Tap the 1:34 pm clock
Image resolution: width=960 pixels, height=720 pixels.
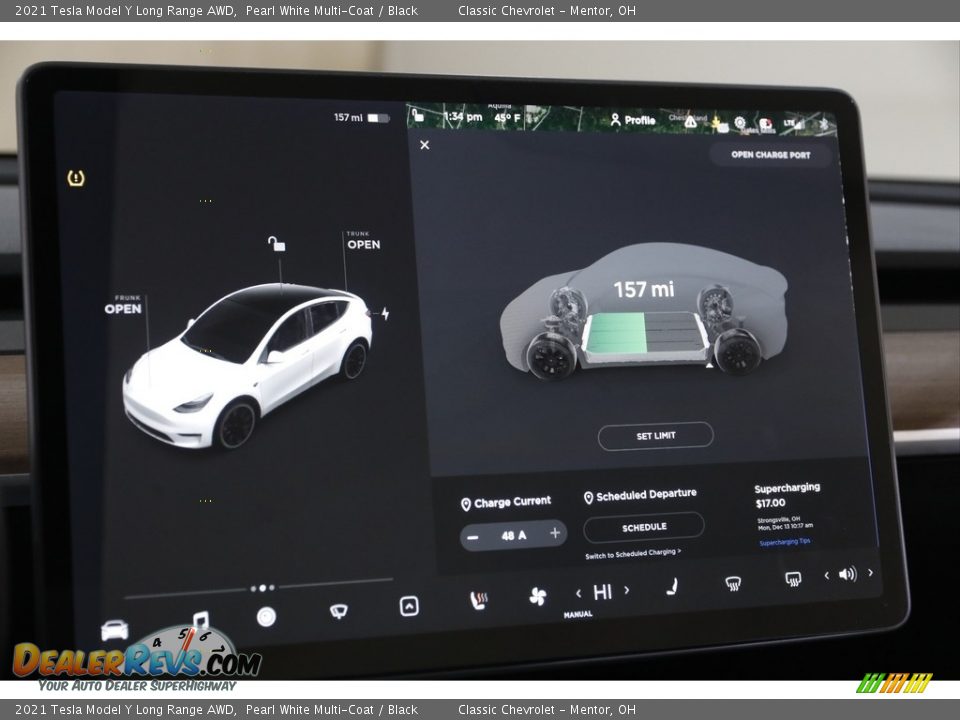pos(463,116)
